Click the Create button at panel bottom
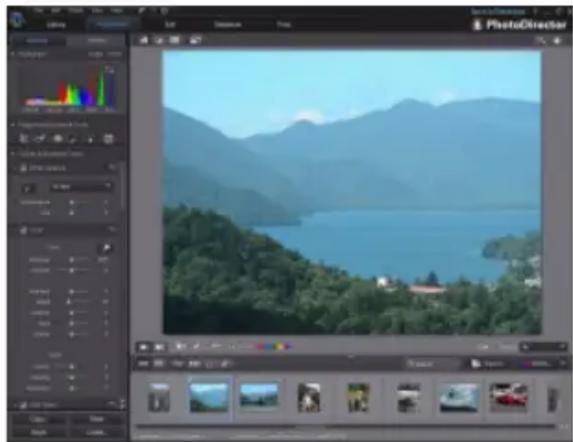 point(96,433)
